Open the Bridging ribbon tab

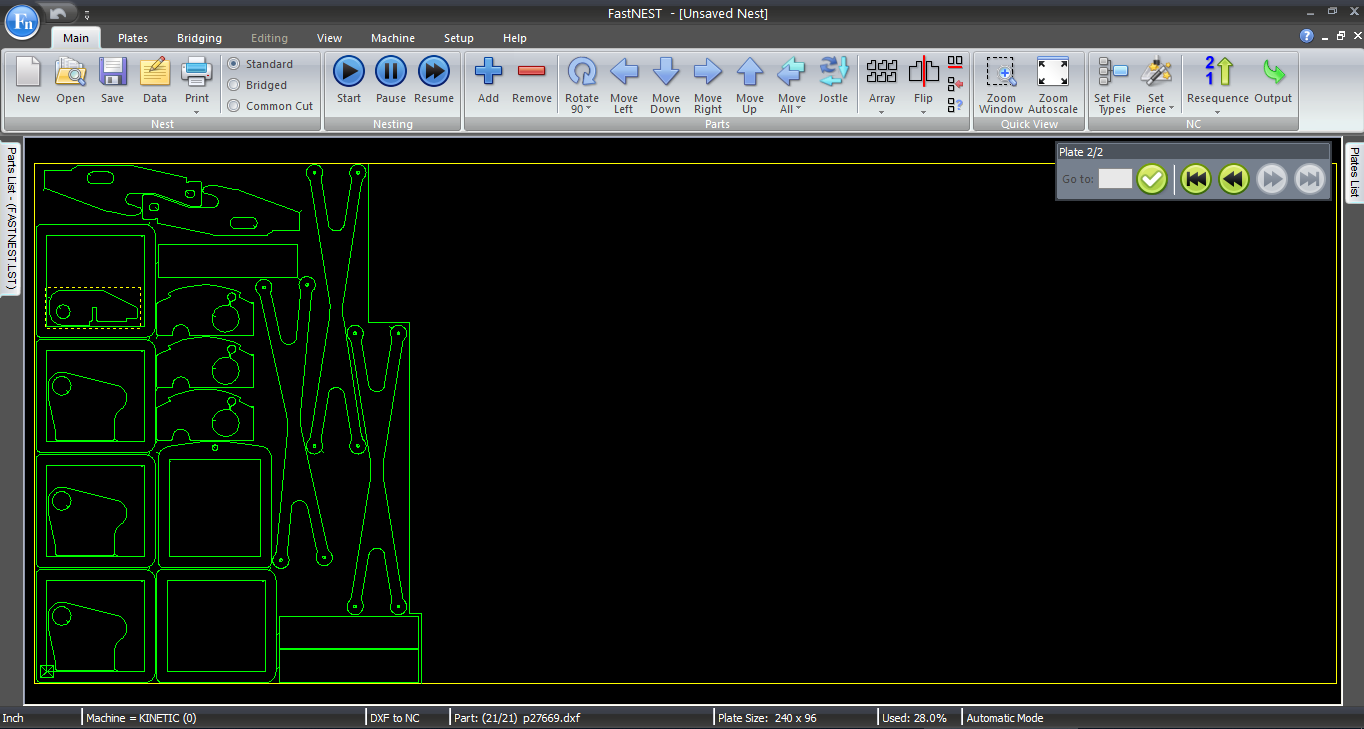pos(200,38)
